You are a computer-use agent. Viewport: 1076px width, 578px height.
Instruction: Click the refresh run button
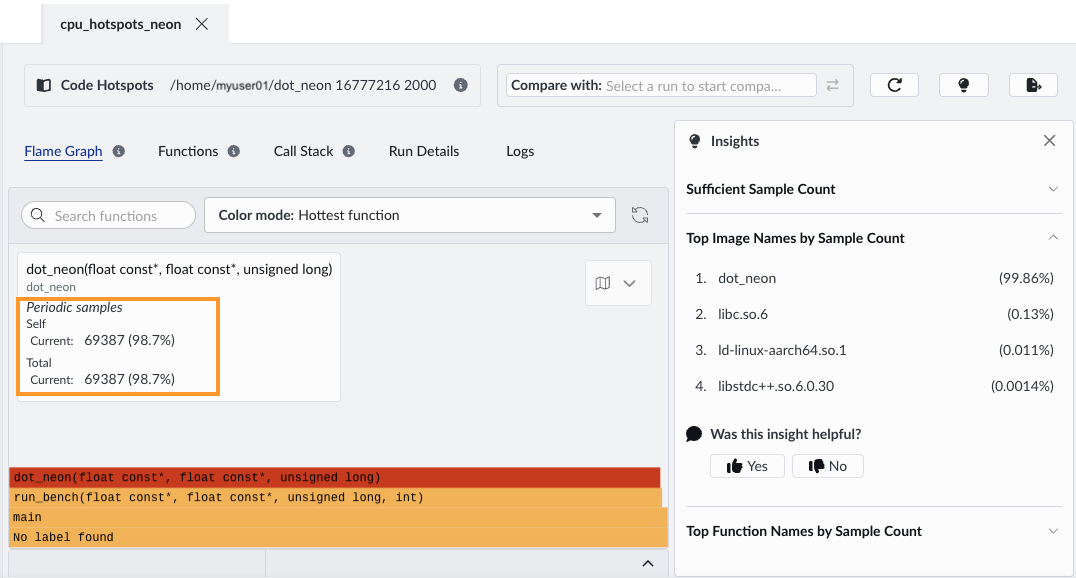(894, 85)
